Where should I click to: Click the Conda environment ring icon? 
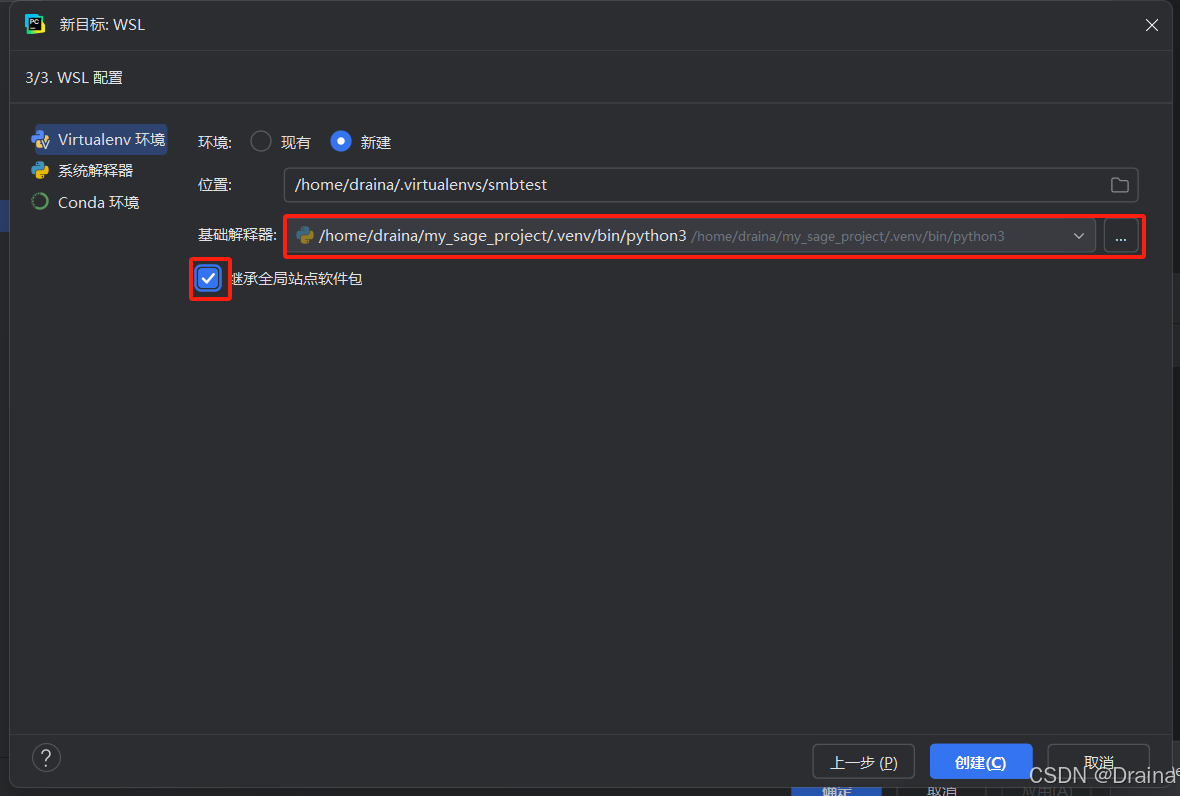point(40,202)
